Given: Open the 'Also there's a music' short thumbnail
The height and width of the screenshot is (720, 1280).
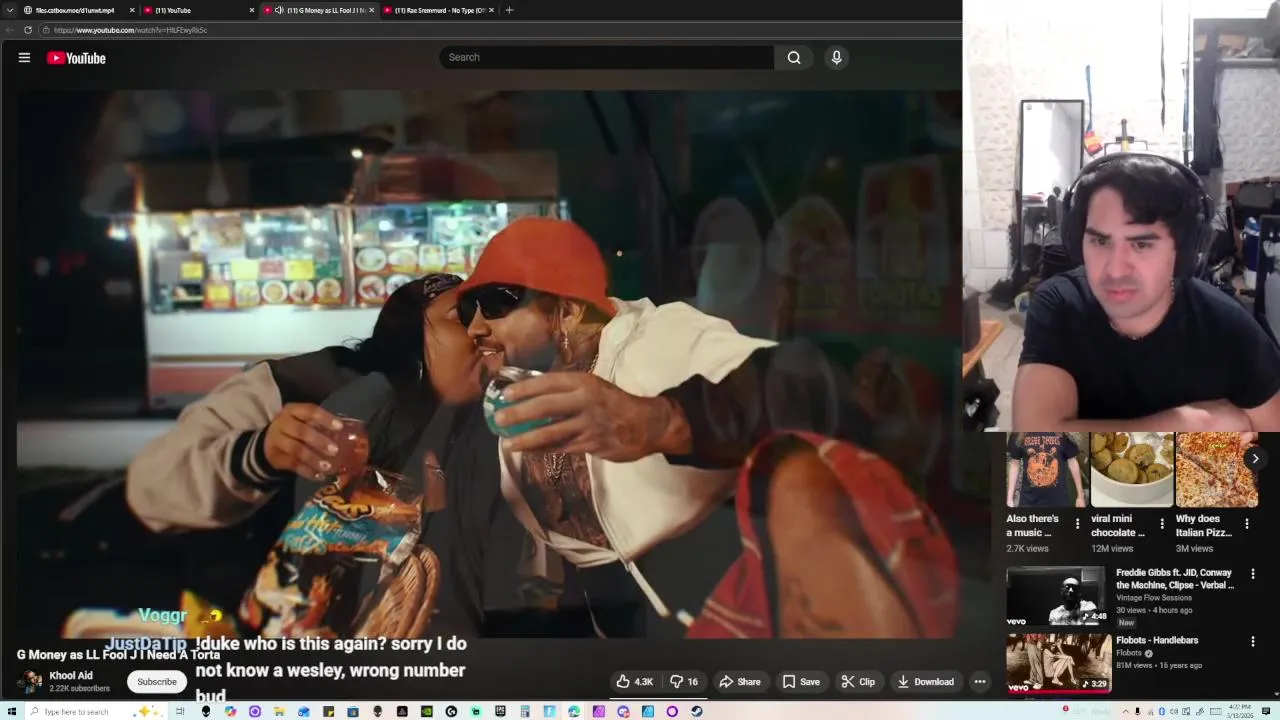Looking at the screenshot, I should click(1047, 470).
